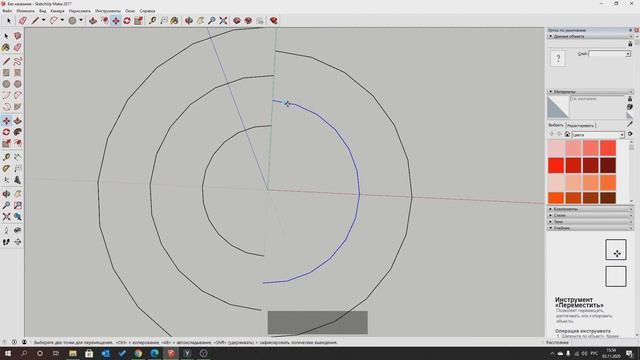Open the Справка menu
This screenshot has width=640, height=360.
click(x=147, y=11)
